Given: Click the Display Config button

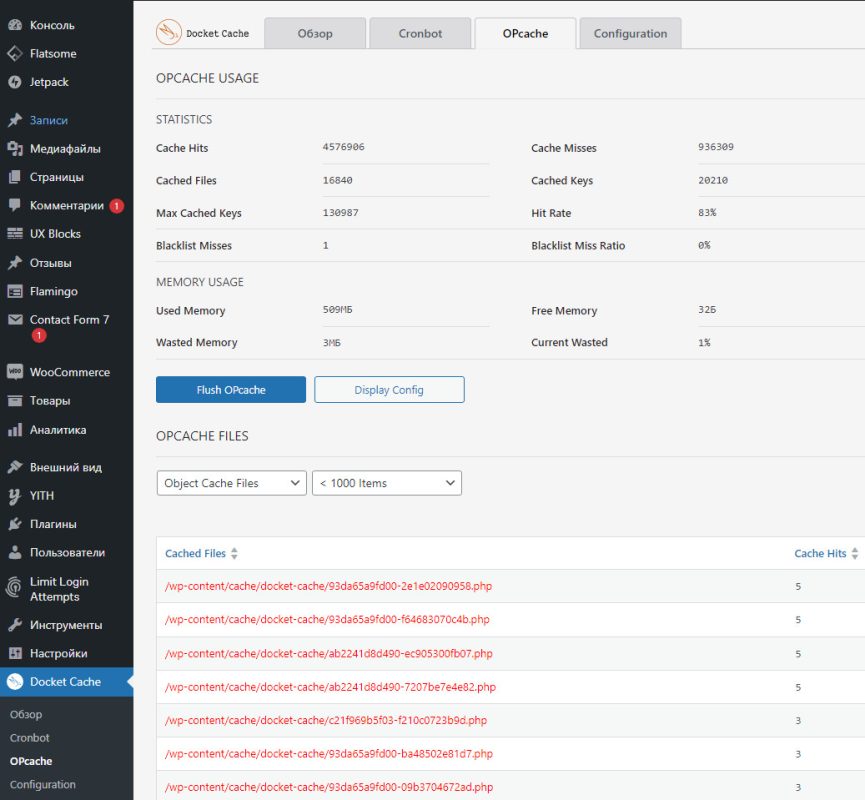Looking at the screenshot, I should tap(389, 390).
